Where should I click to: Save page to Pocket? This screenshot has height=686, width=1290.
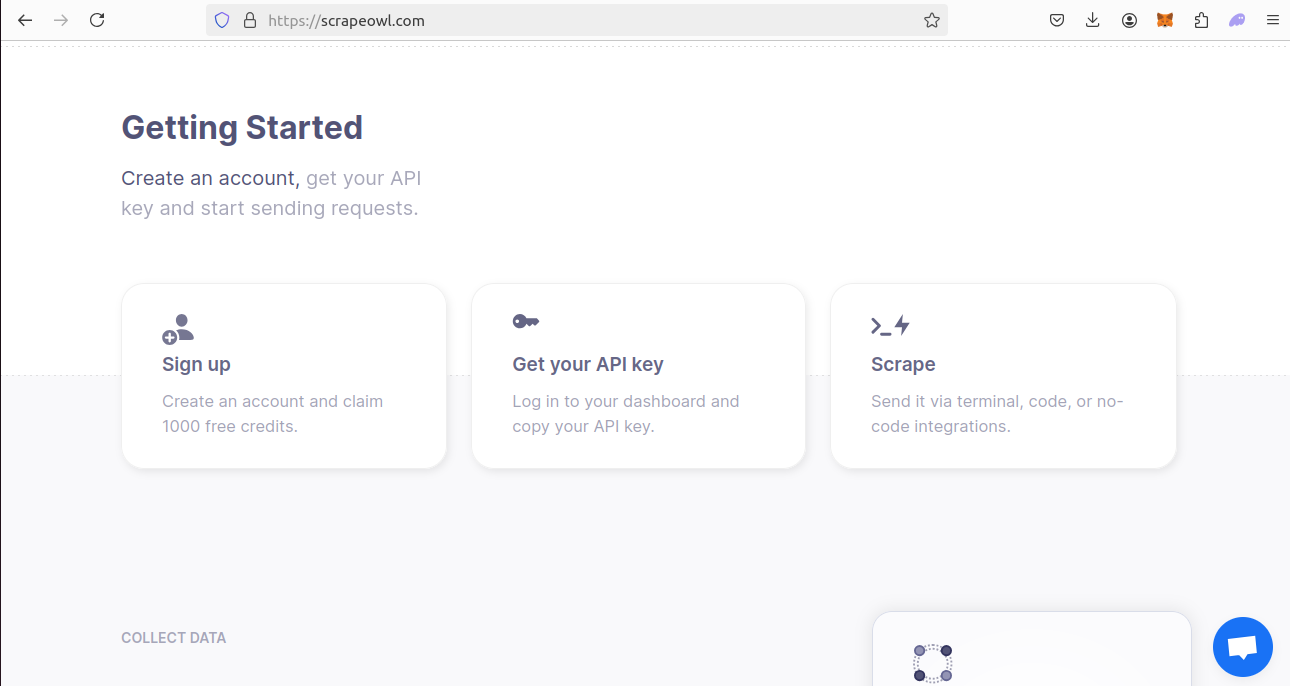pos(1057,20)
